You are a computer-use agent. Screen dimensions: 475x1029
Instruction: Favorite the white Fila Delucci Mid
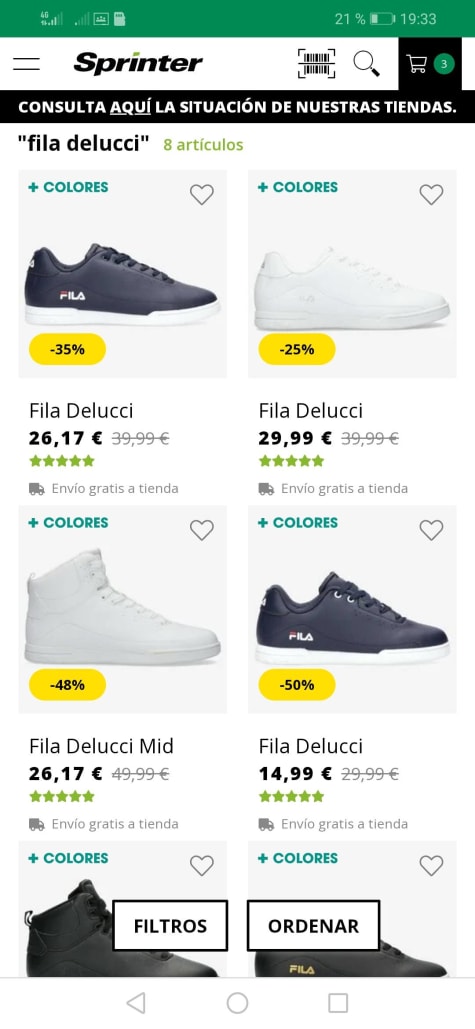202,530
